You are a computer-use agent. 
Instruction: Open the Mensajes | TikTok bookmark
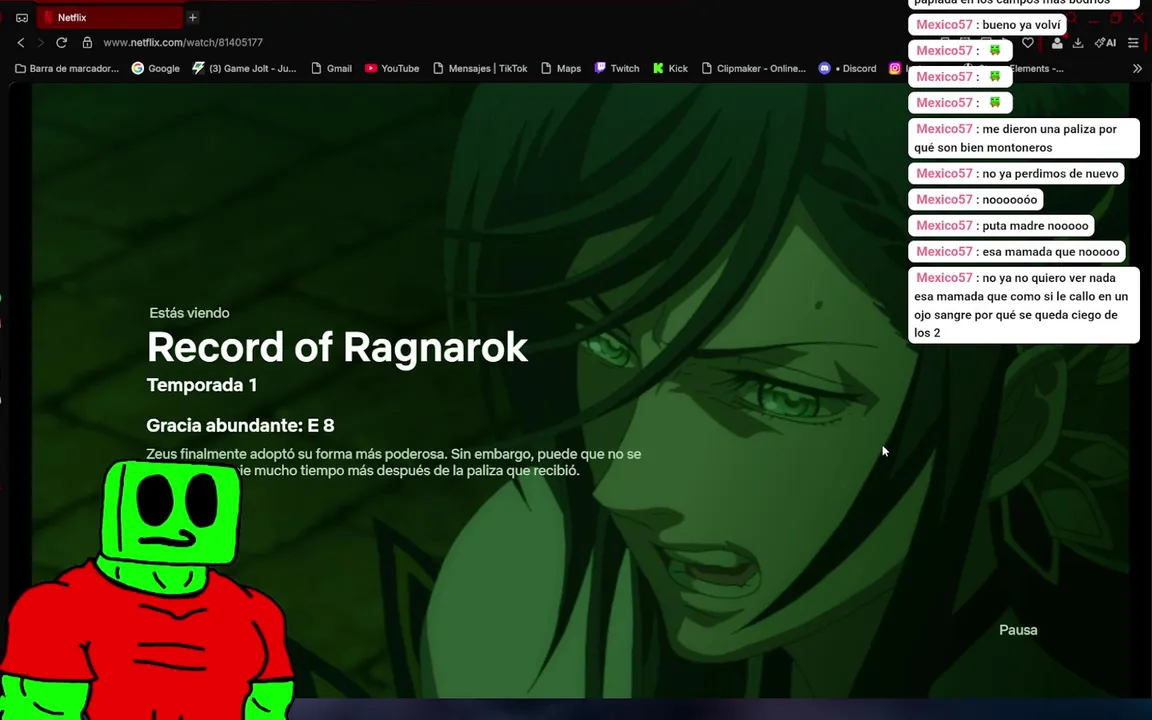coord(480,68)
